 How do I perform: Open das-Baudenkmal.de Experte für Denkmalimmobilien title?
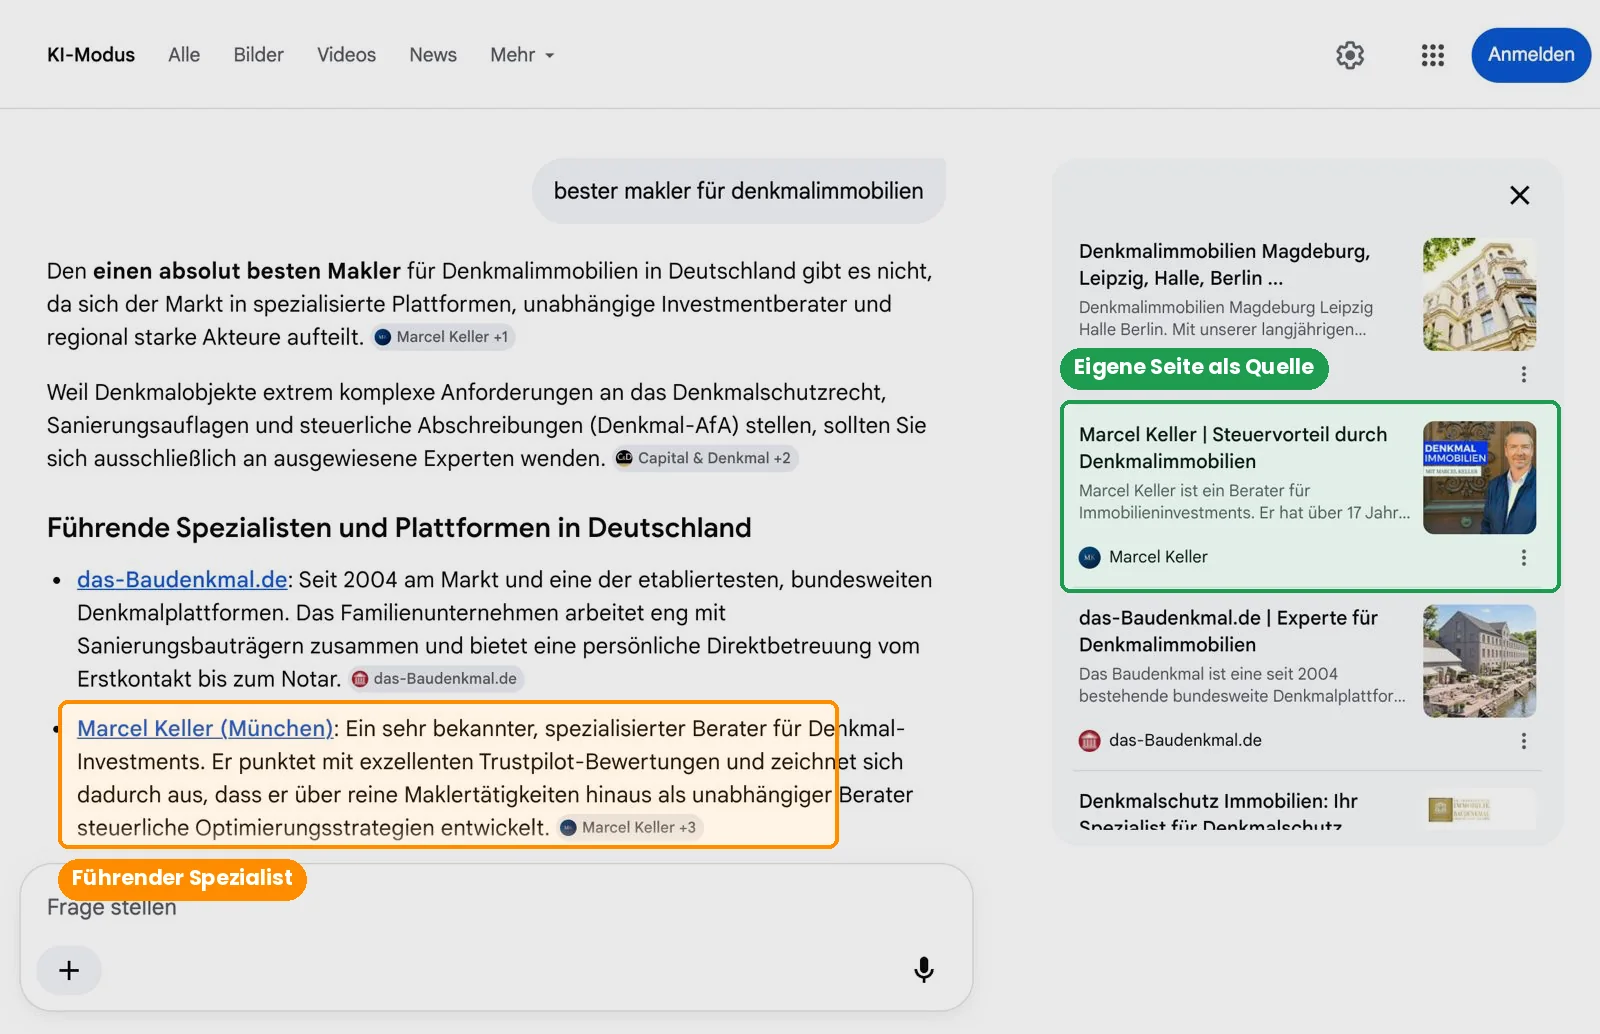click(1228, 631)
